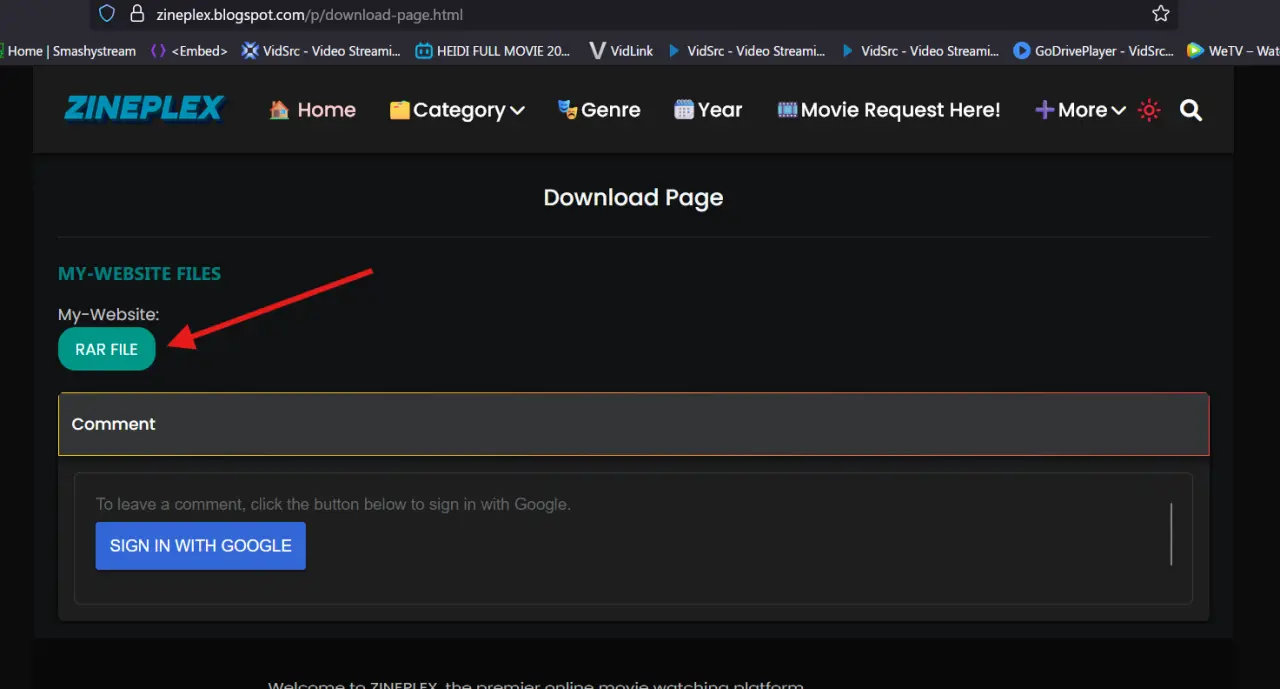
Task: Click the Comment section header
Action: click(x=634, y=424)
